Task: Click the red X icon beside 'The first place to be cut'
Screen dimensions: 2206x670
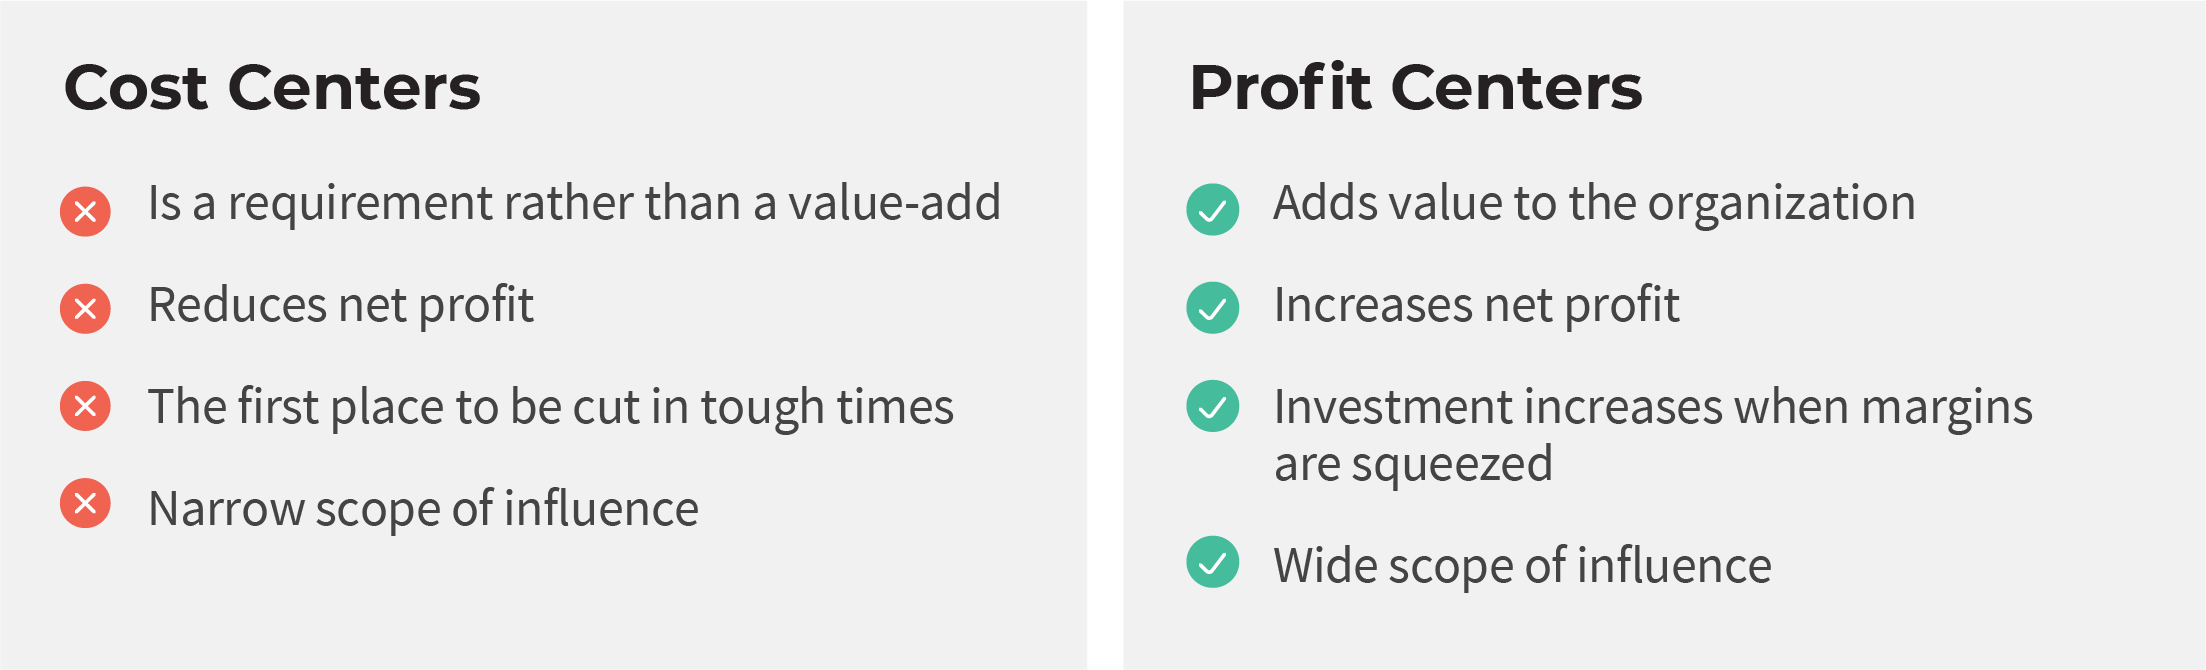Action: pos(85,406)
